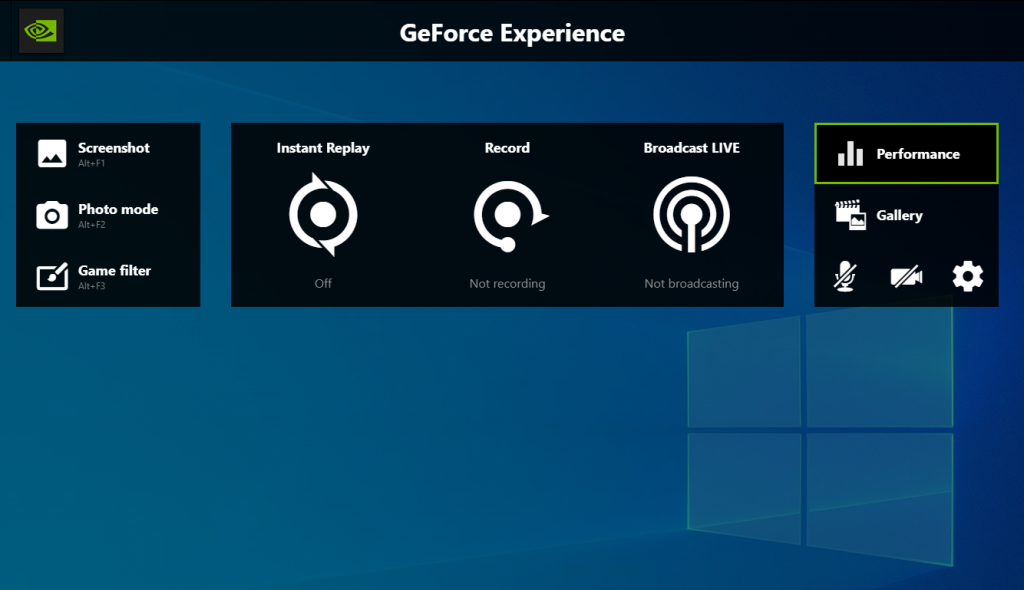
Task: Enable the webcam
Action: (x=906, y=275)
